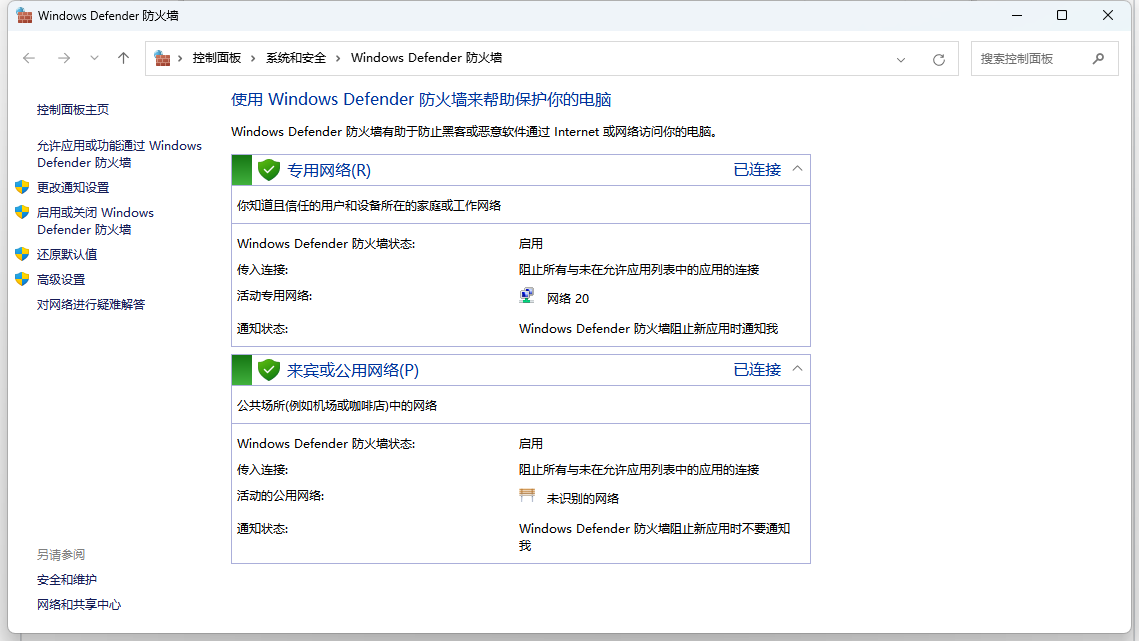Open the address bar history dropdown

tap(901, 60)
